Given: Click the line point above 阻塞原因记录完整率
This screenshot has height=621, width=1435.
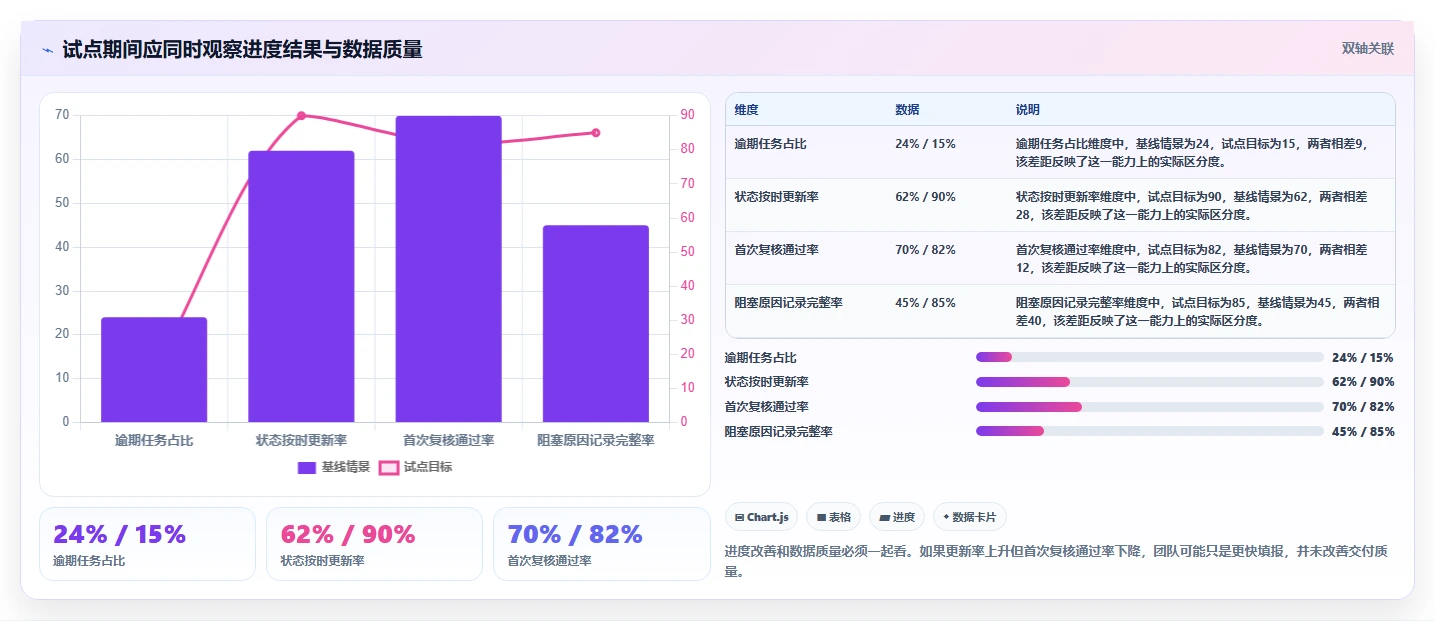Looking at the screenshot, I should [x=596, y=133].
